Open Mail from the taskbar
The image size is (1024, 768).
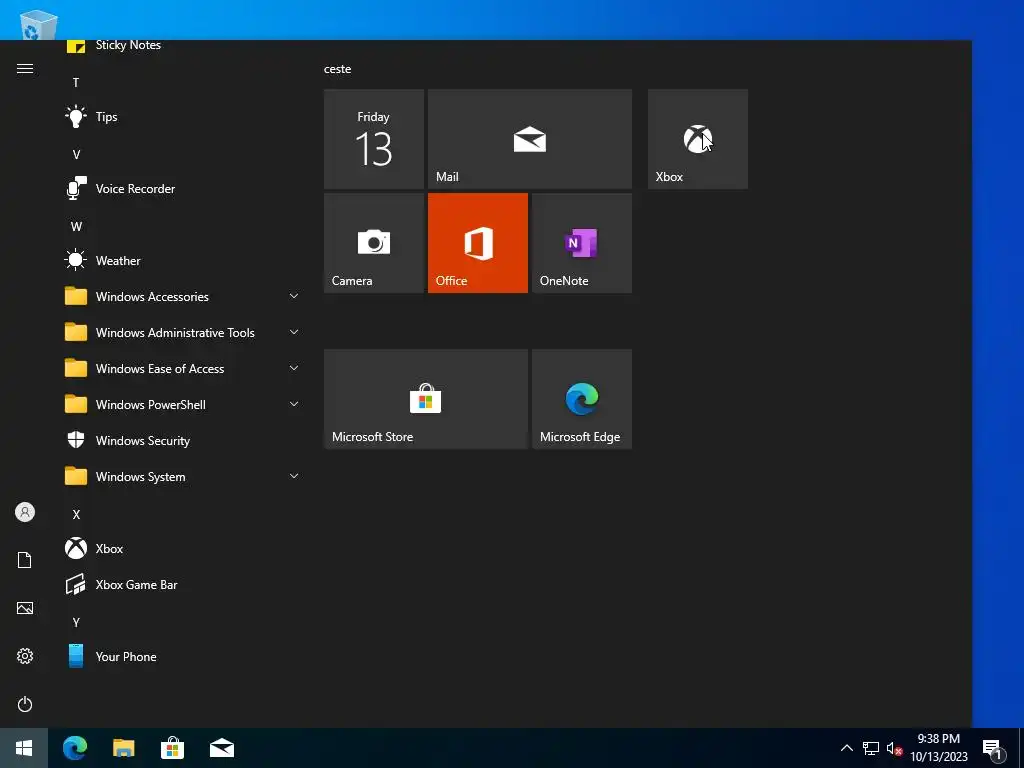point(221,748)
